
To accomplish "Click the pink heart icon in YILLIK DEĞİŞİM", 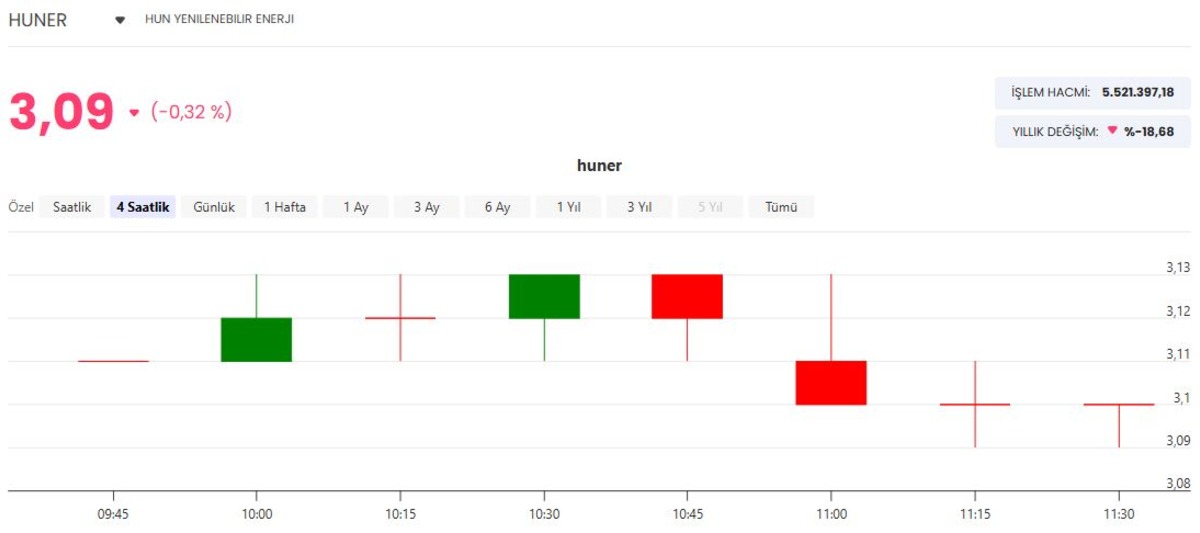I will point(1112,130).
